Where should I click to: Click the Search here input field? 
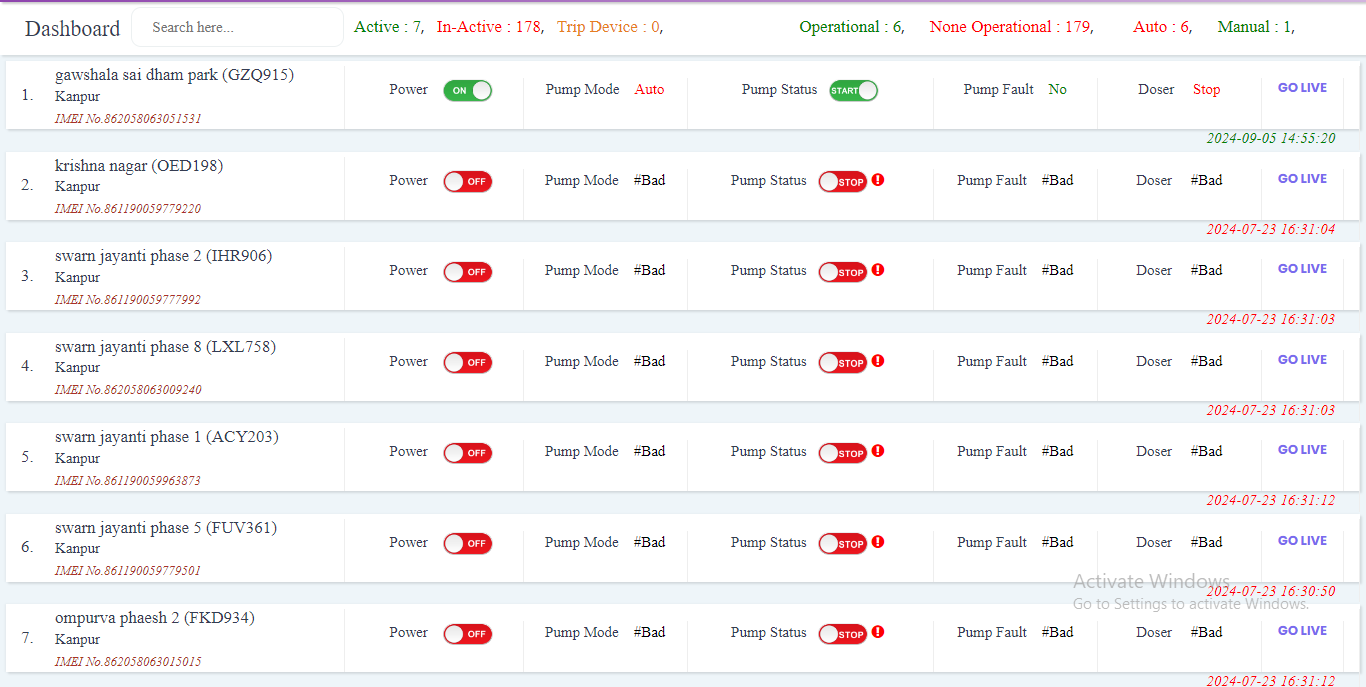(238, 28)
